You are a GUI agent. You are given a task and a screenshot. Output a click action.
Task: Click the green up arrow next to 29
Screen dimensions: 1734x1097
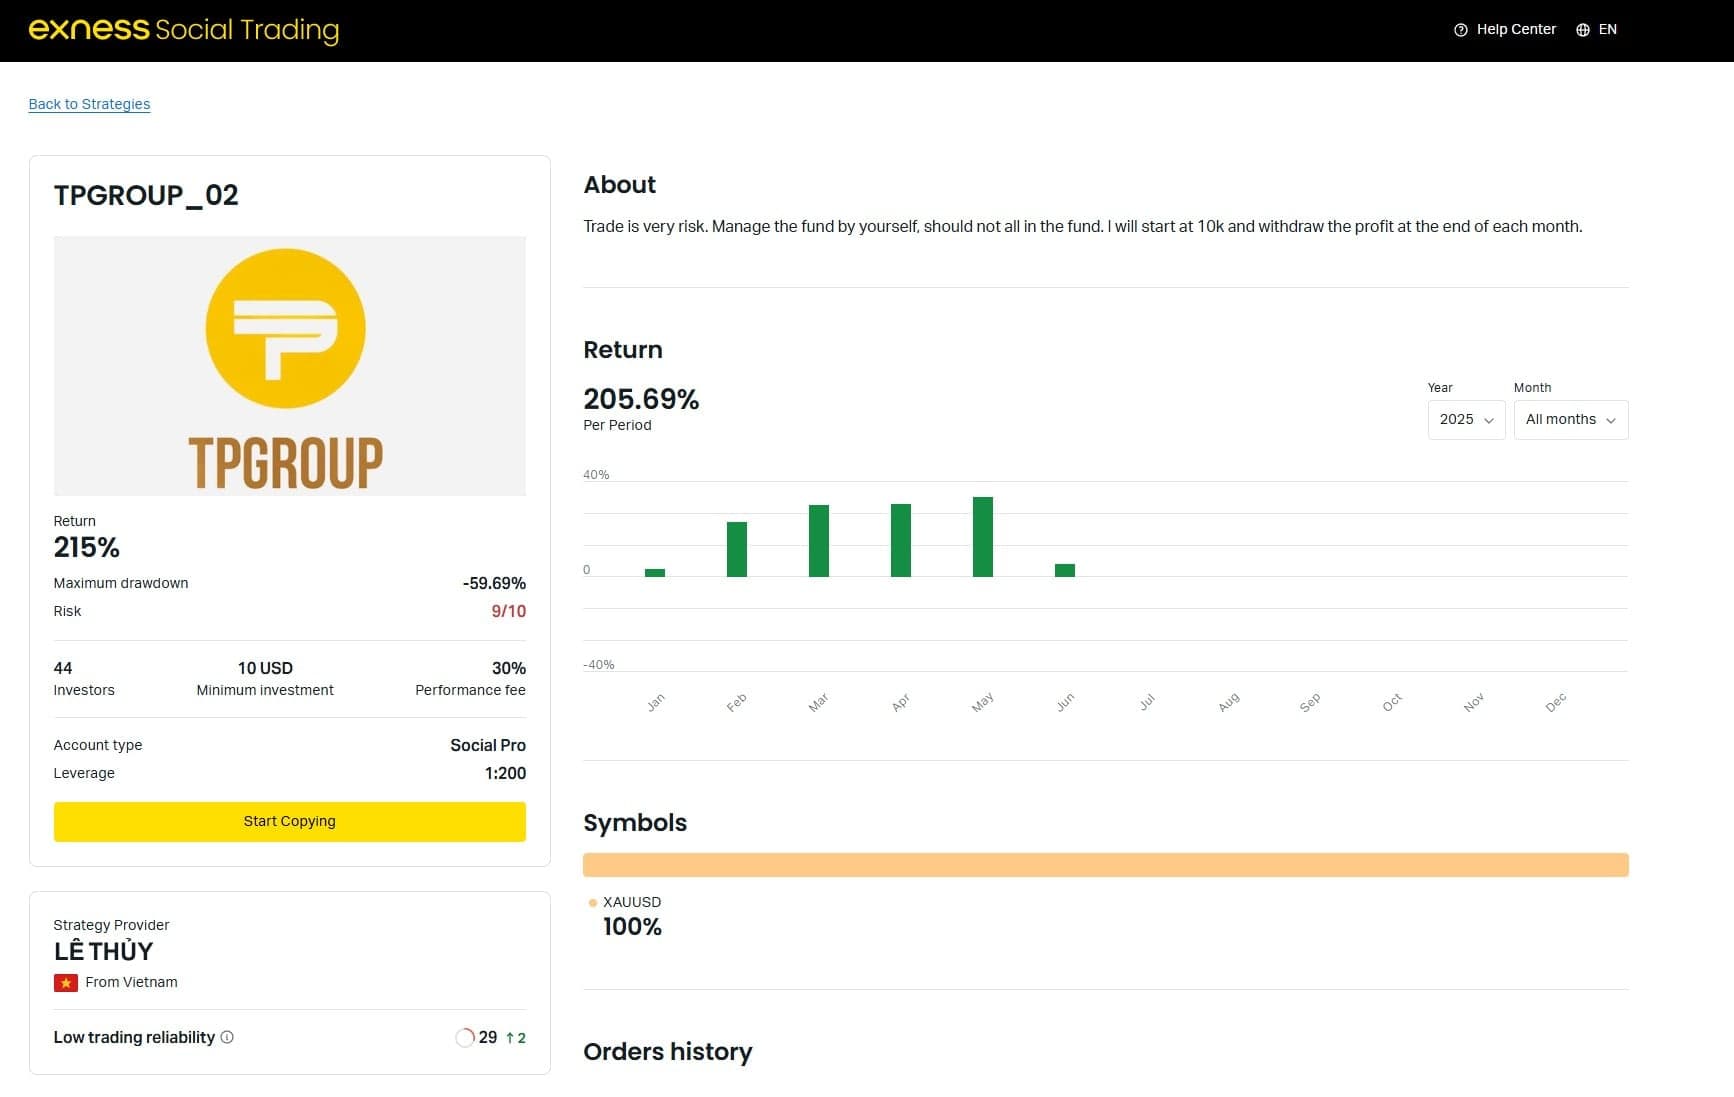(510, 1037)
